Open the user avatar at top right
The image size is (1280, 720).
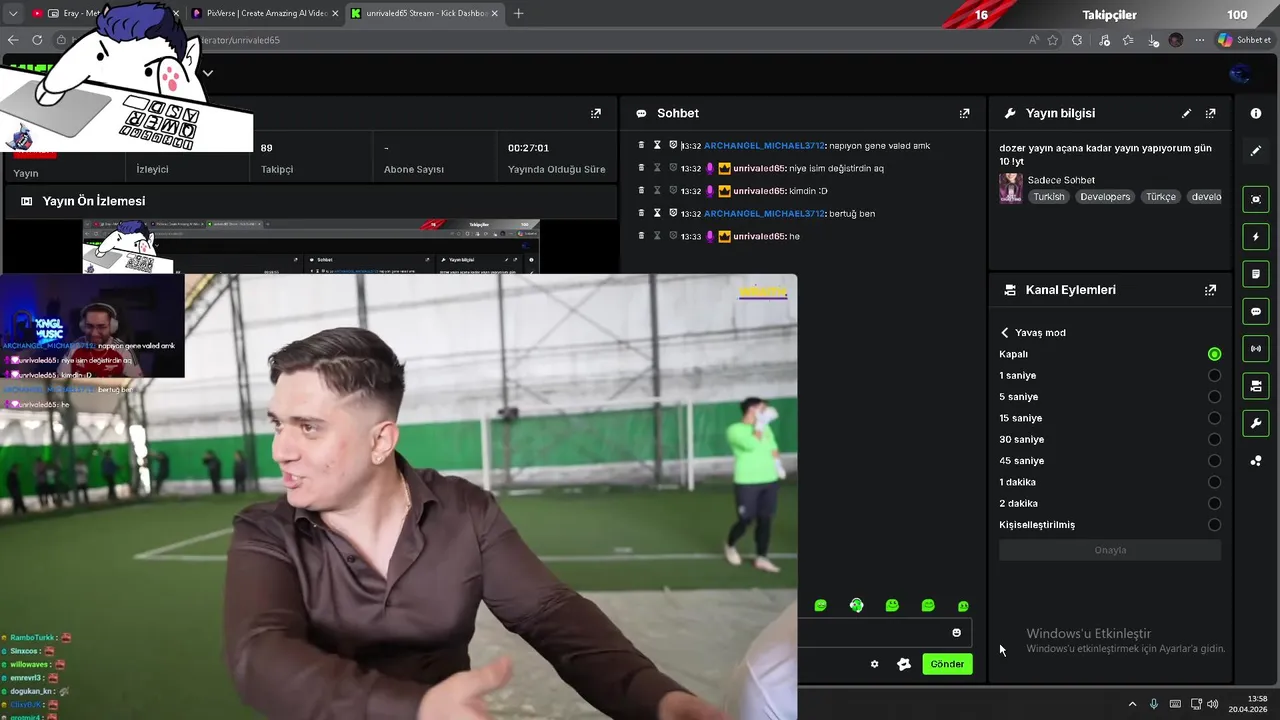pyautogui.click(x=1240, y=73)
